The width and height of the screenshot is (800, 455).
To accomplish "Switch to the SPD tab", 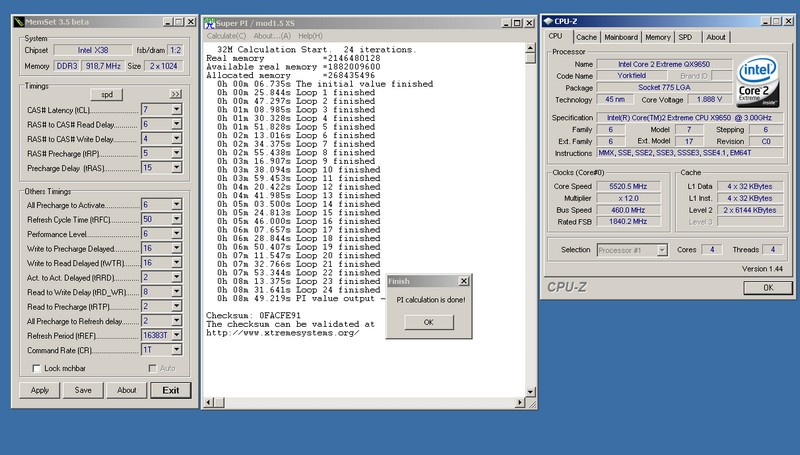I will [685, 37].
